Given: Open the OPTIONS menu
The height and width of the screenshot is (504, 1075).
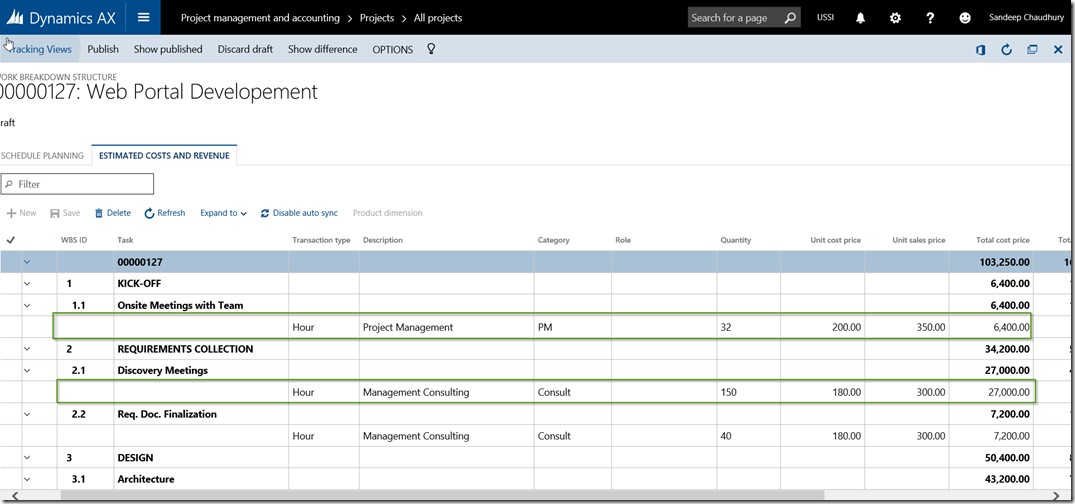Looking at the screenshot, I should point(392,50).
